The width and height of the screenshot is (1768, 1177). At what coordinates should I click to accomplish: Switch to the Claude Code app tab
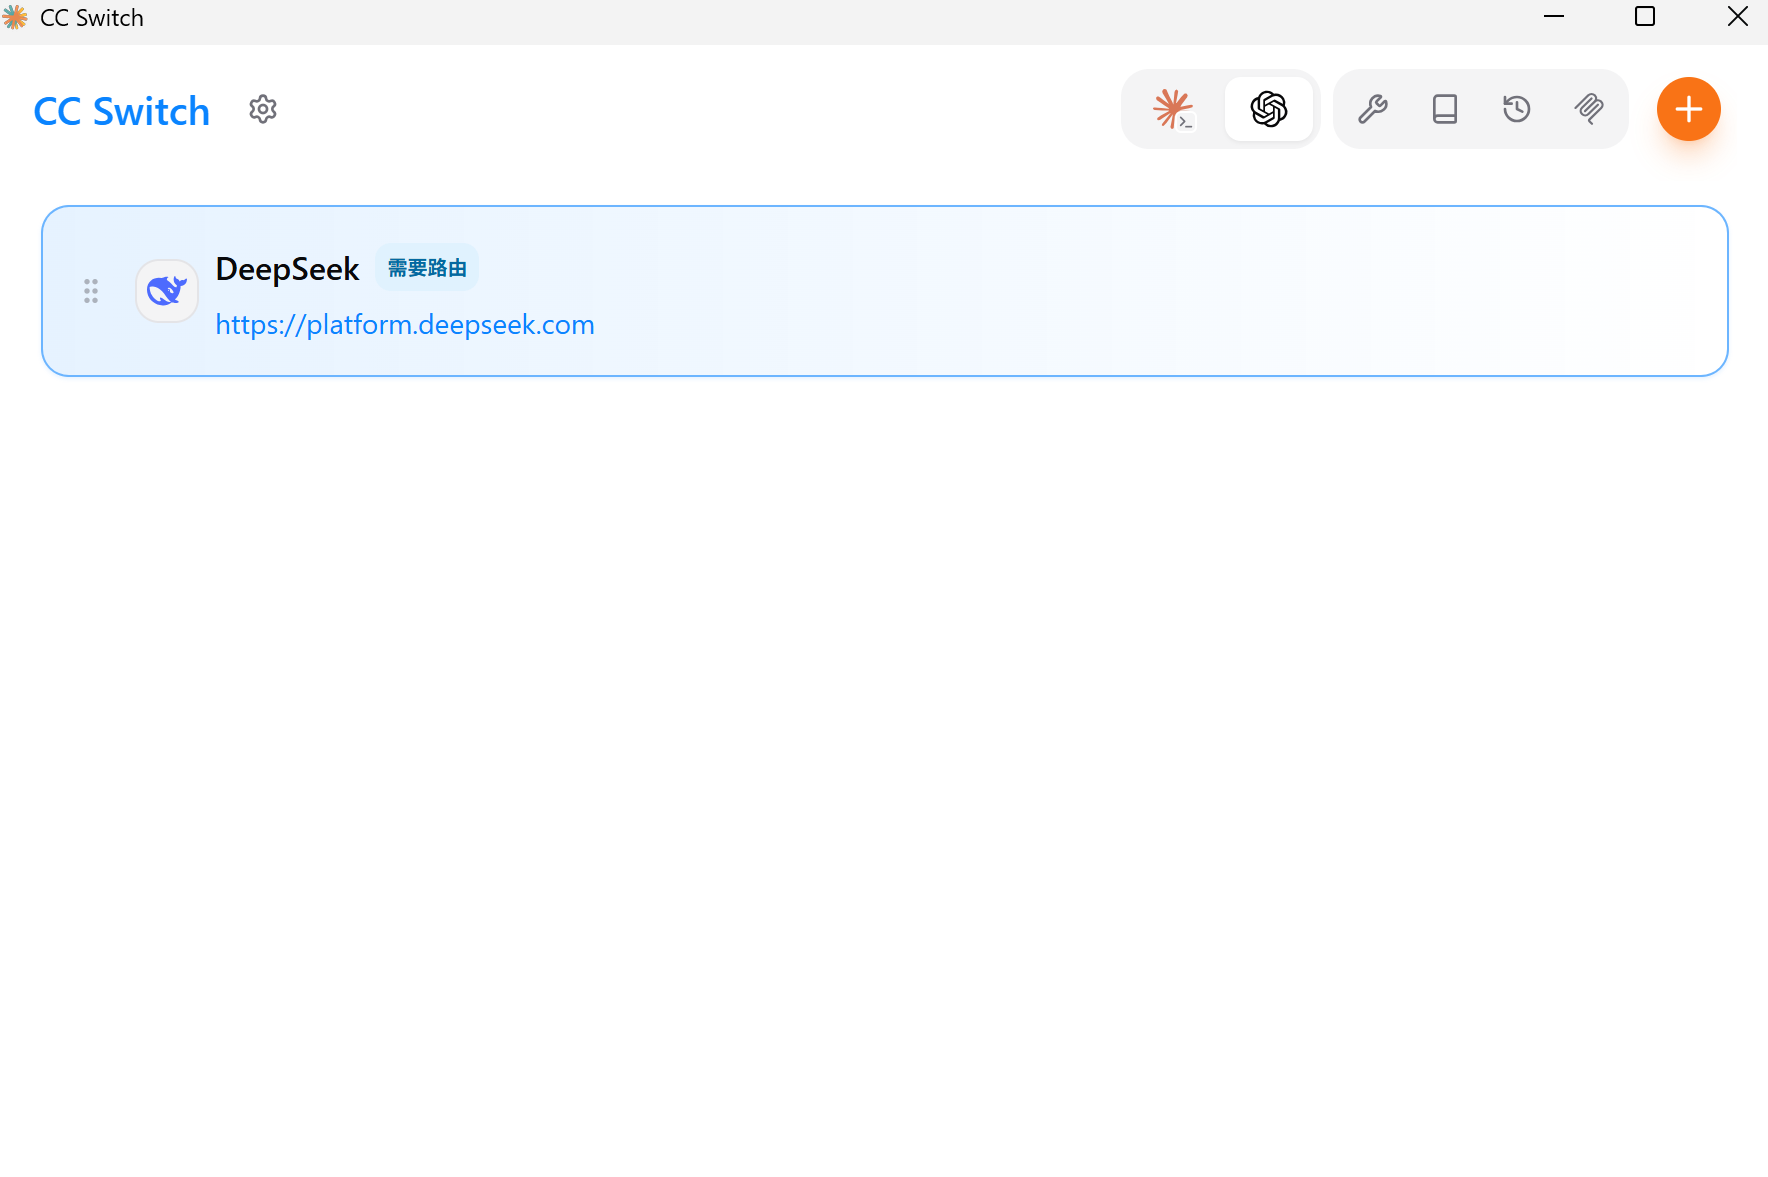[x=1173, y=109]
